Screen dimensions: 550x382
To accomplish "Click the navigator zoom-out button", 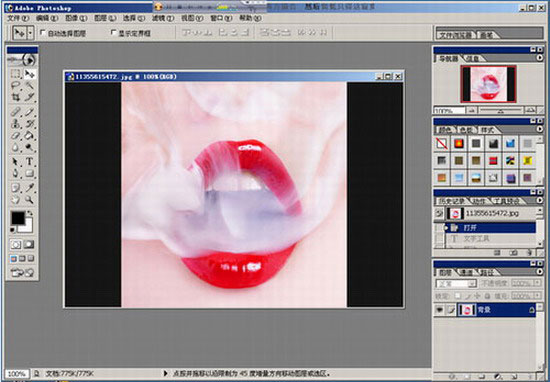I will point(472,110).
